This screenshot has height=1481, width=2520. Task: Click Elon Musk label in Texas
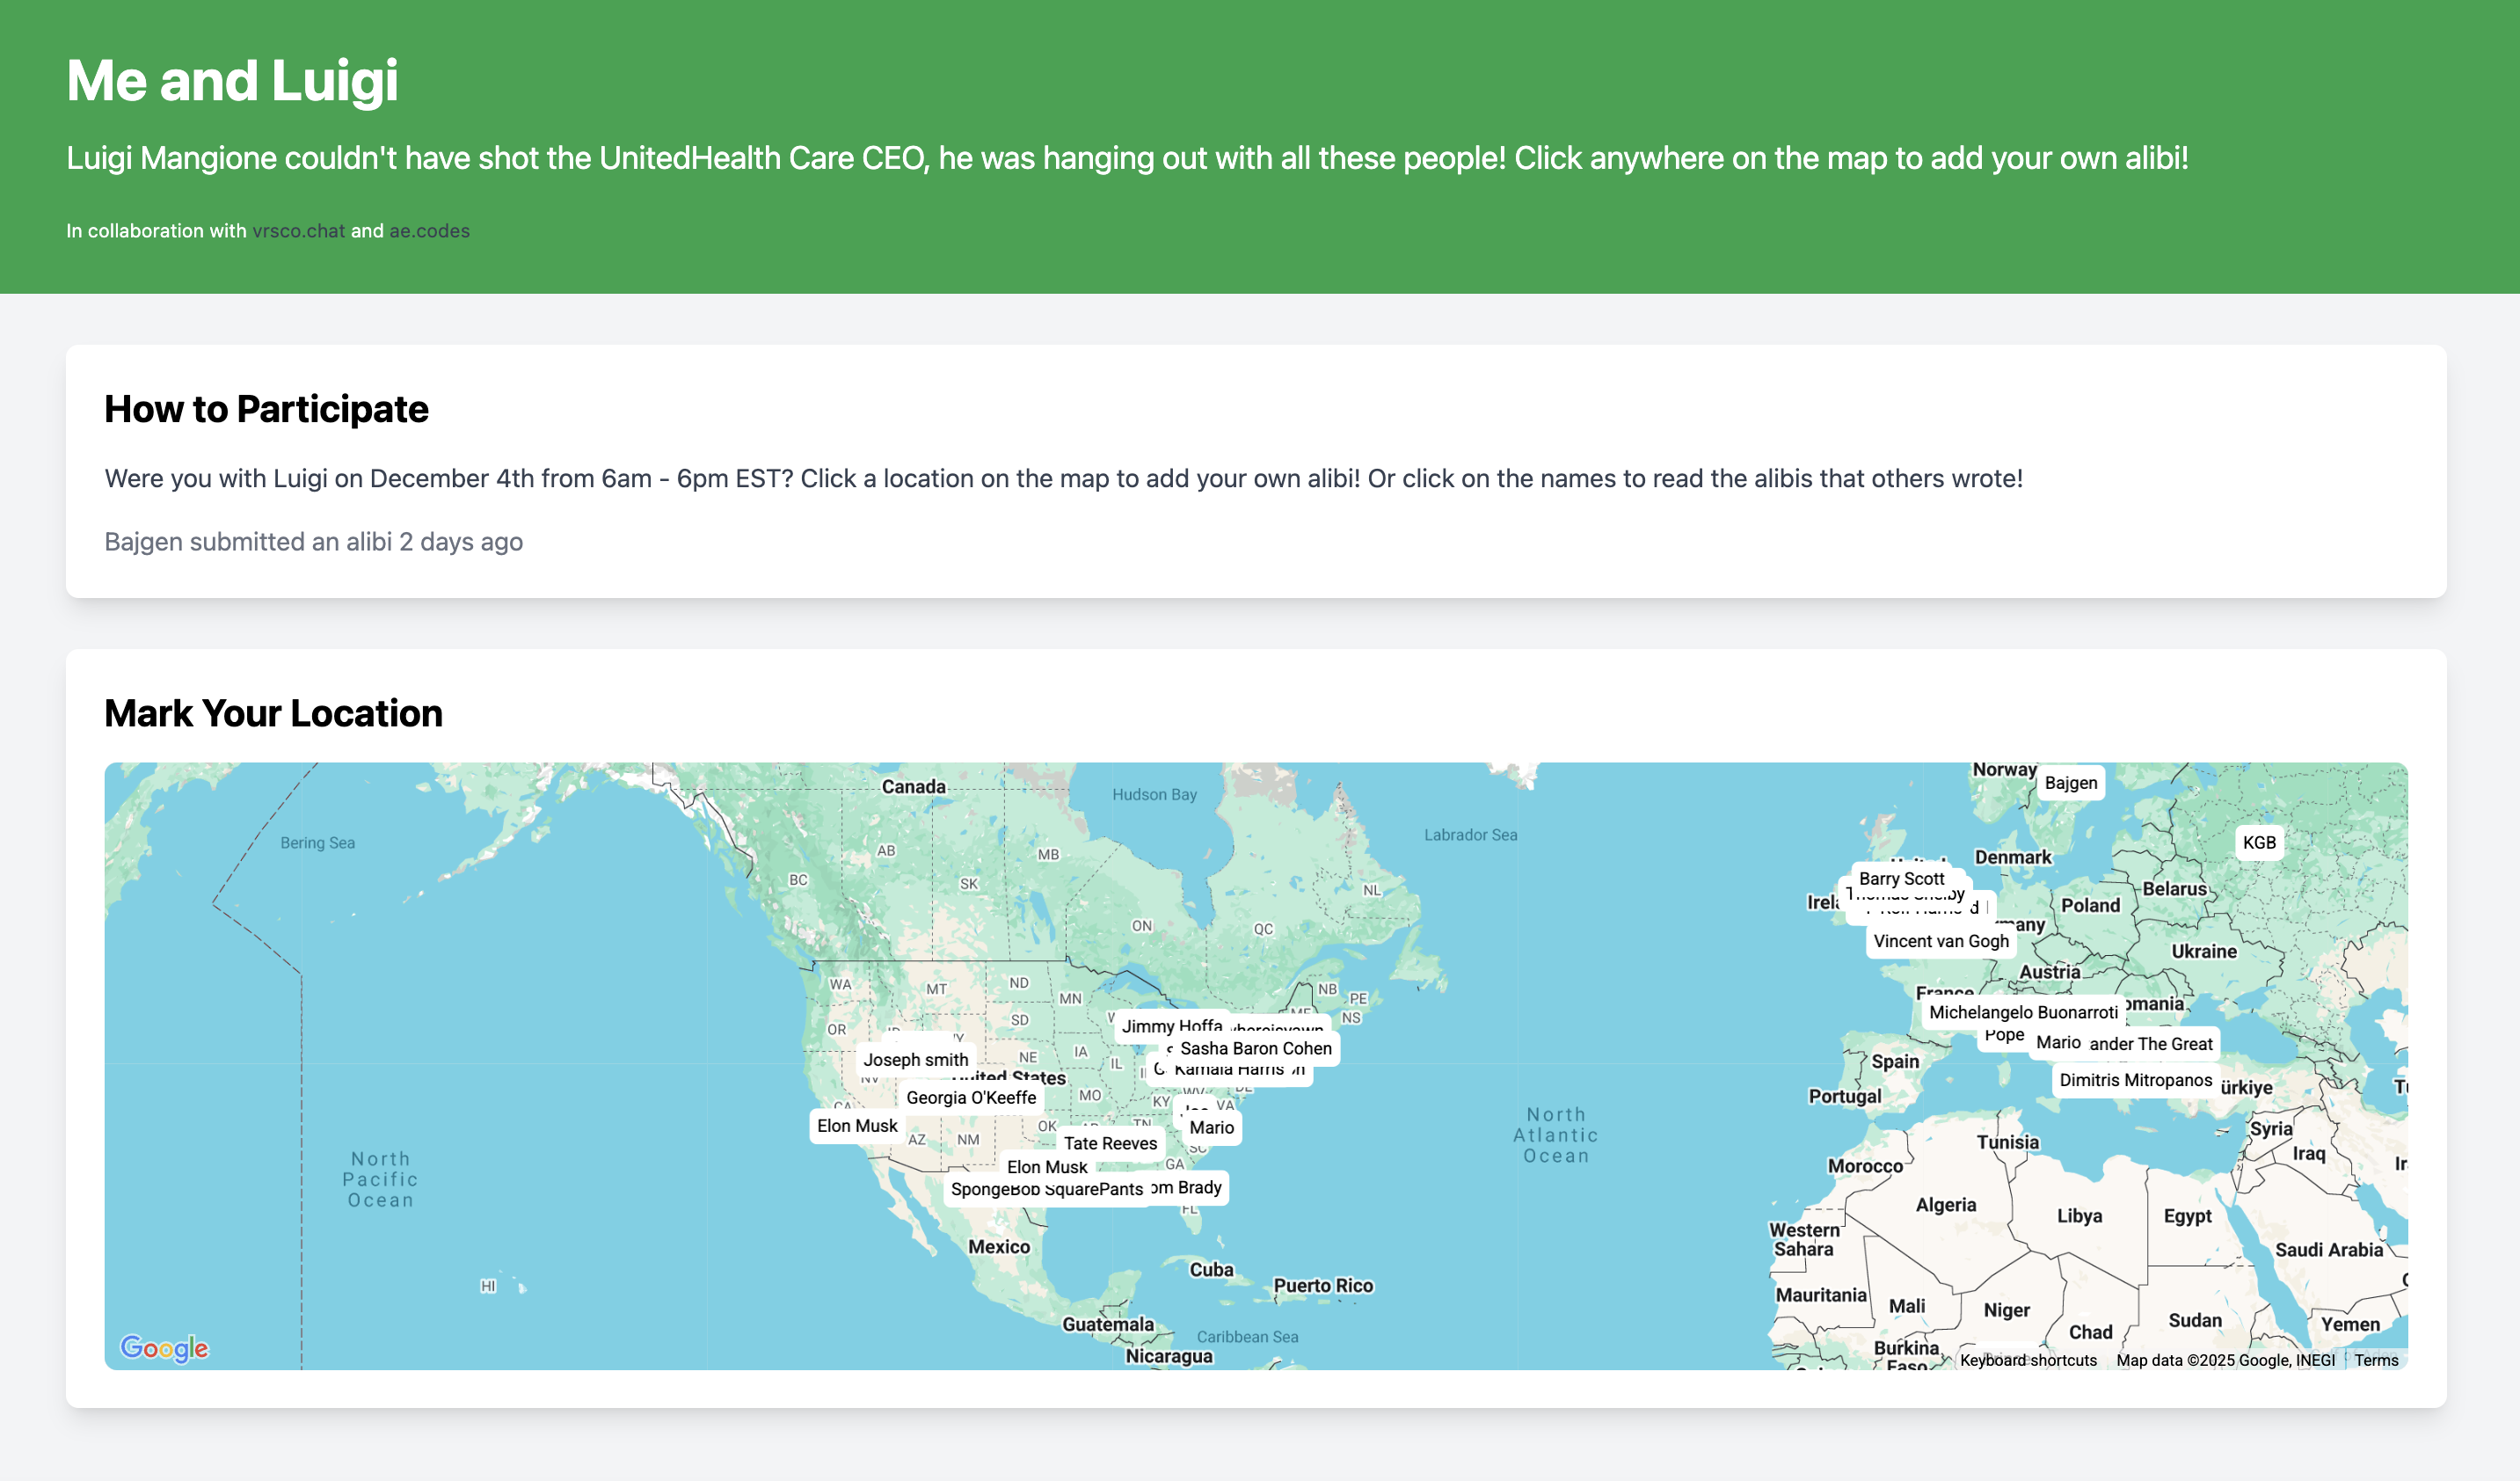pos(1046,1165)
